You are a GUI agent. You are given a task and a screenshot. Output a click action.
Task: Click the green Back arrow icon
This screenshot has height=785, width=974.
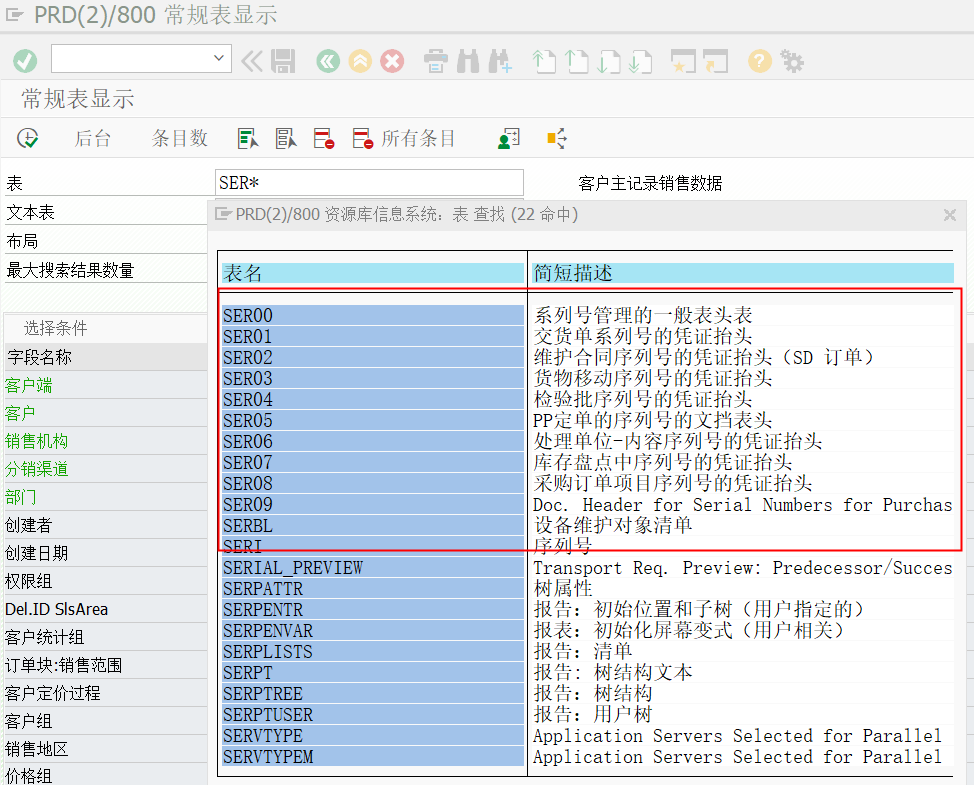(x=328, y=61)
